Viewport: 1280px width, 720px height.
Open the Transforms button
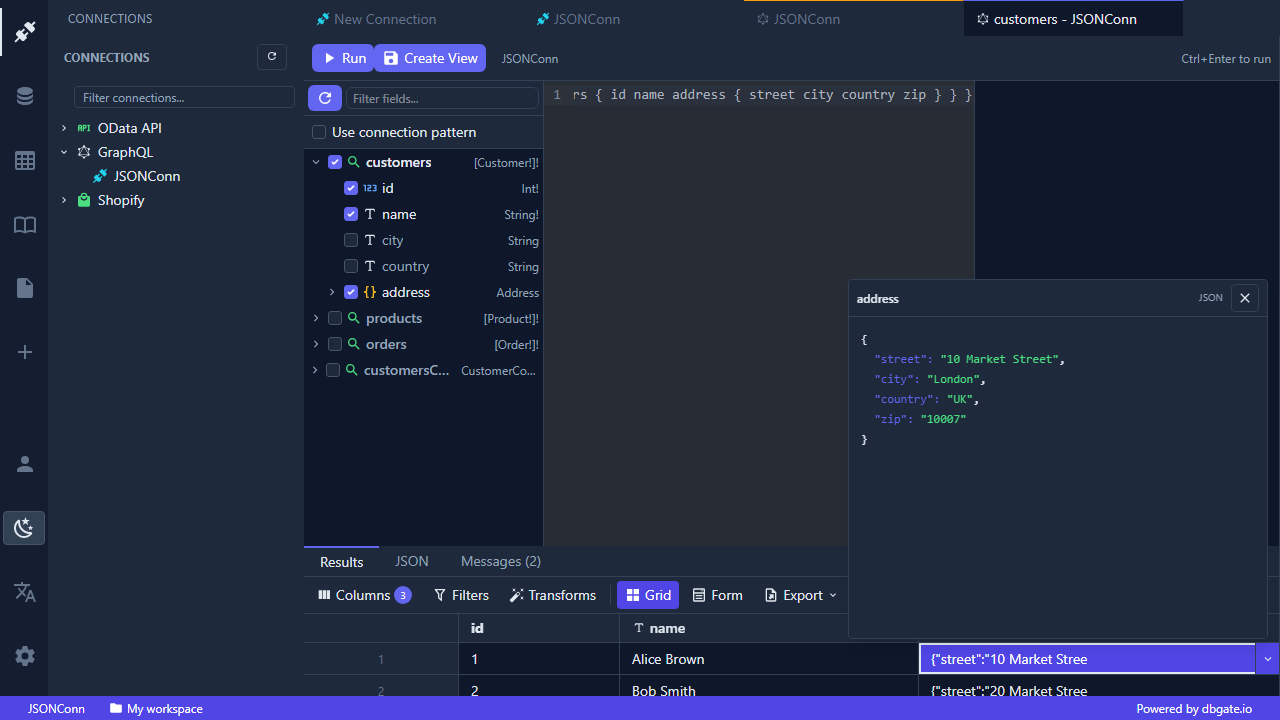pos(553,595)
